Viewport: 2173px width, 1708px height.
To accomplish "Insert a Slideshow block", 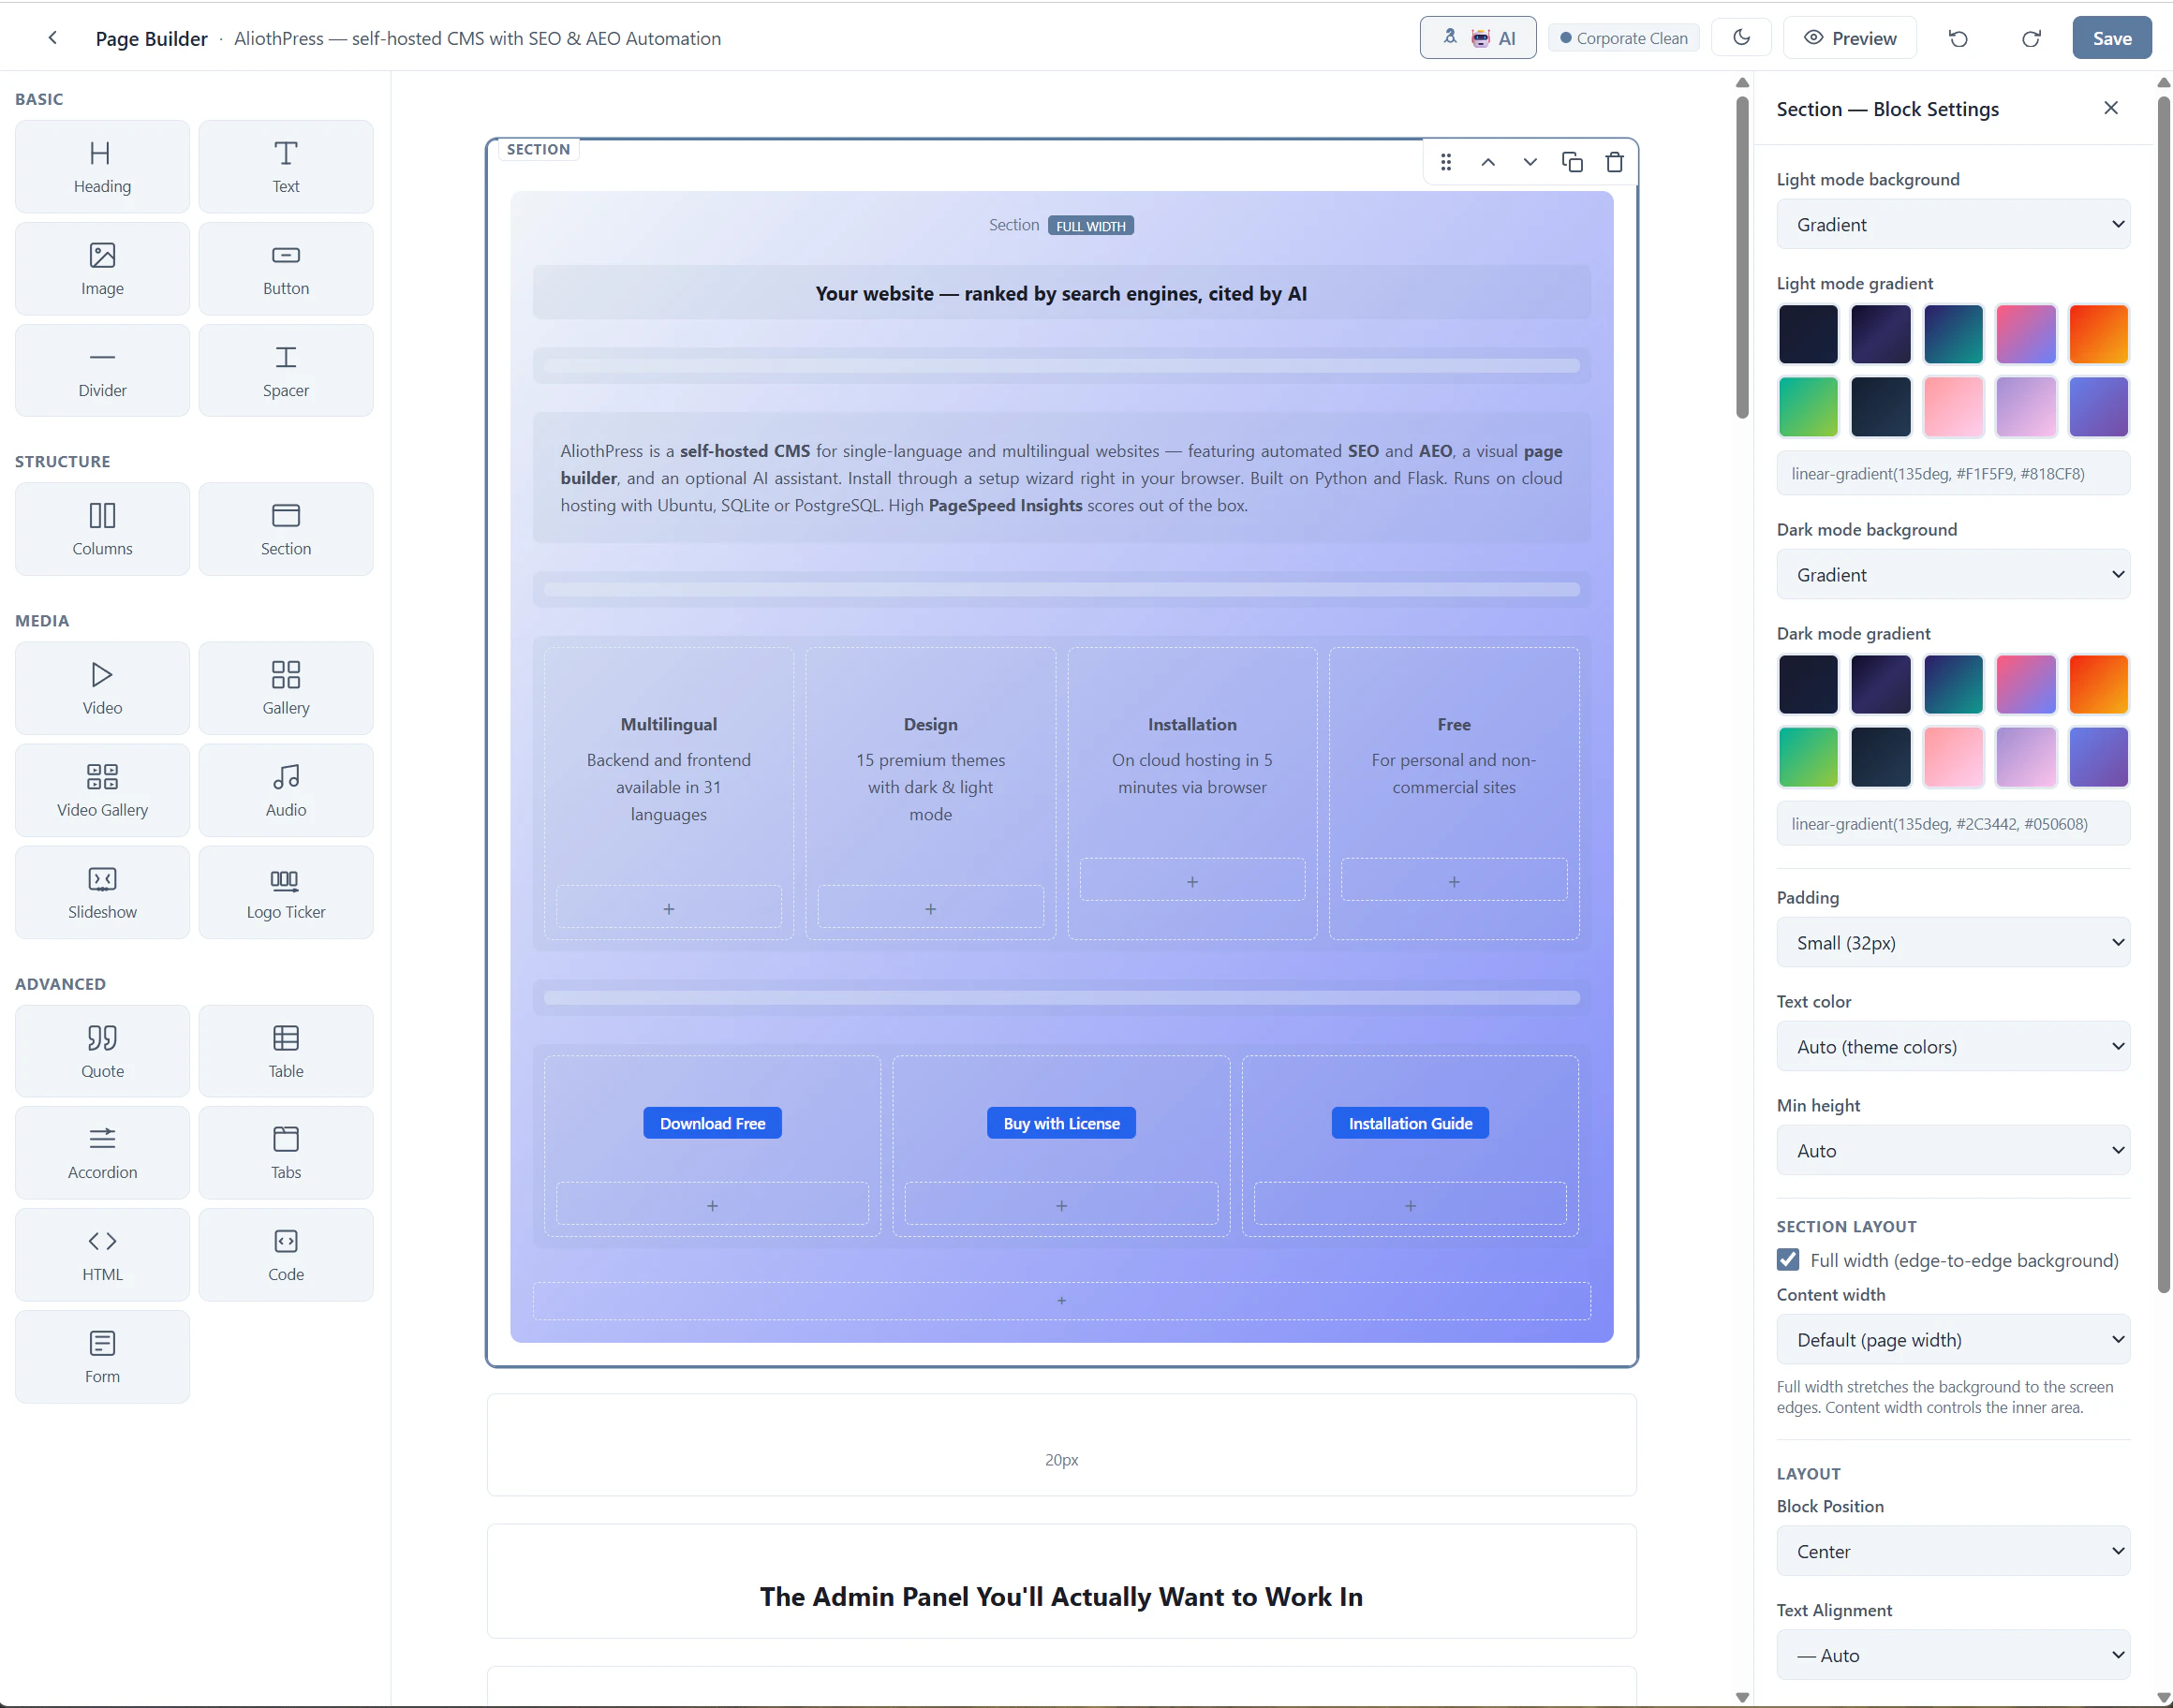I will (101, 891).
